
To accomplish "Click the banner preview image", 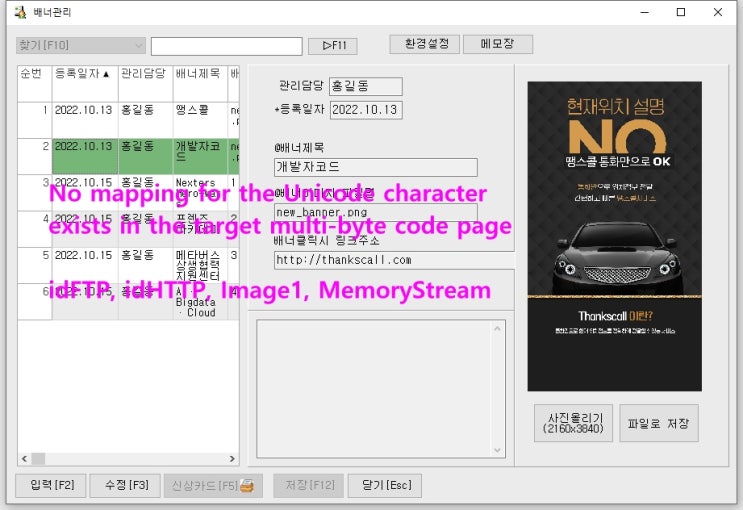I will coord(615,237).
